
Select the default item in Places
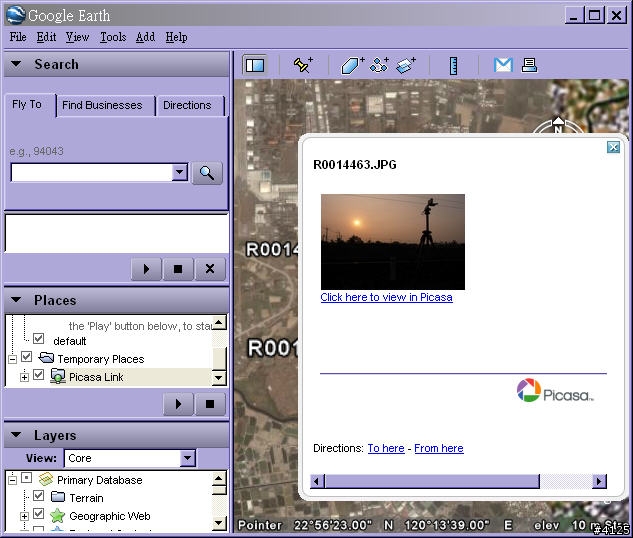(x=70, y=341)
